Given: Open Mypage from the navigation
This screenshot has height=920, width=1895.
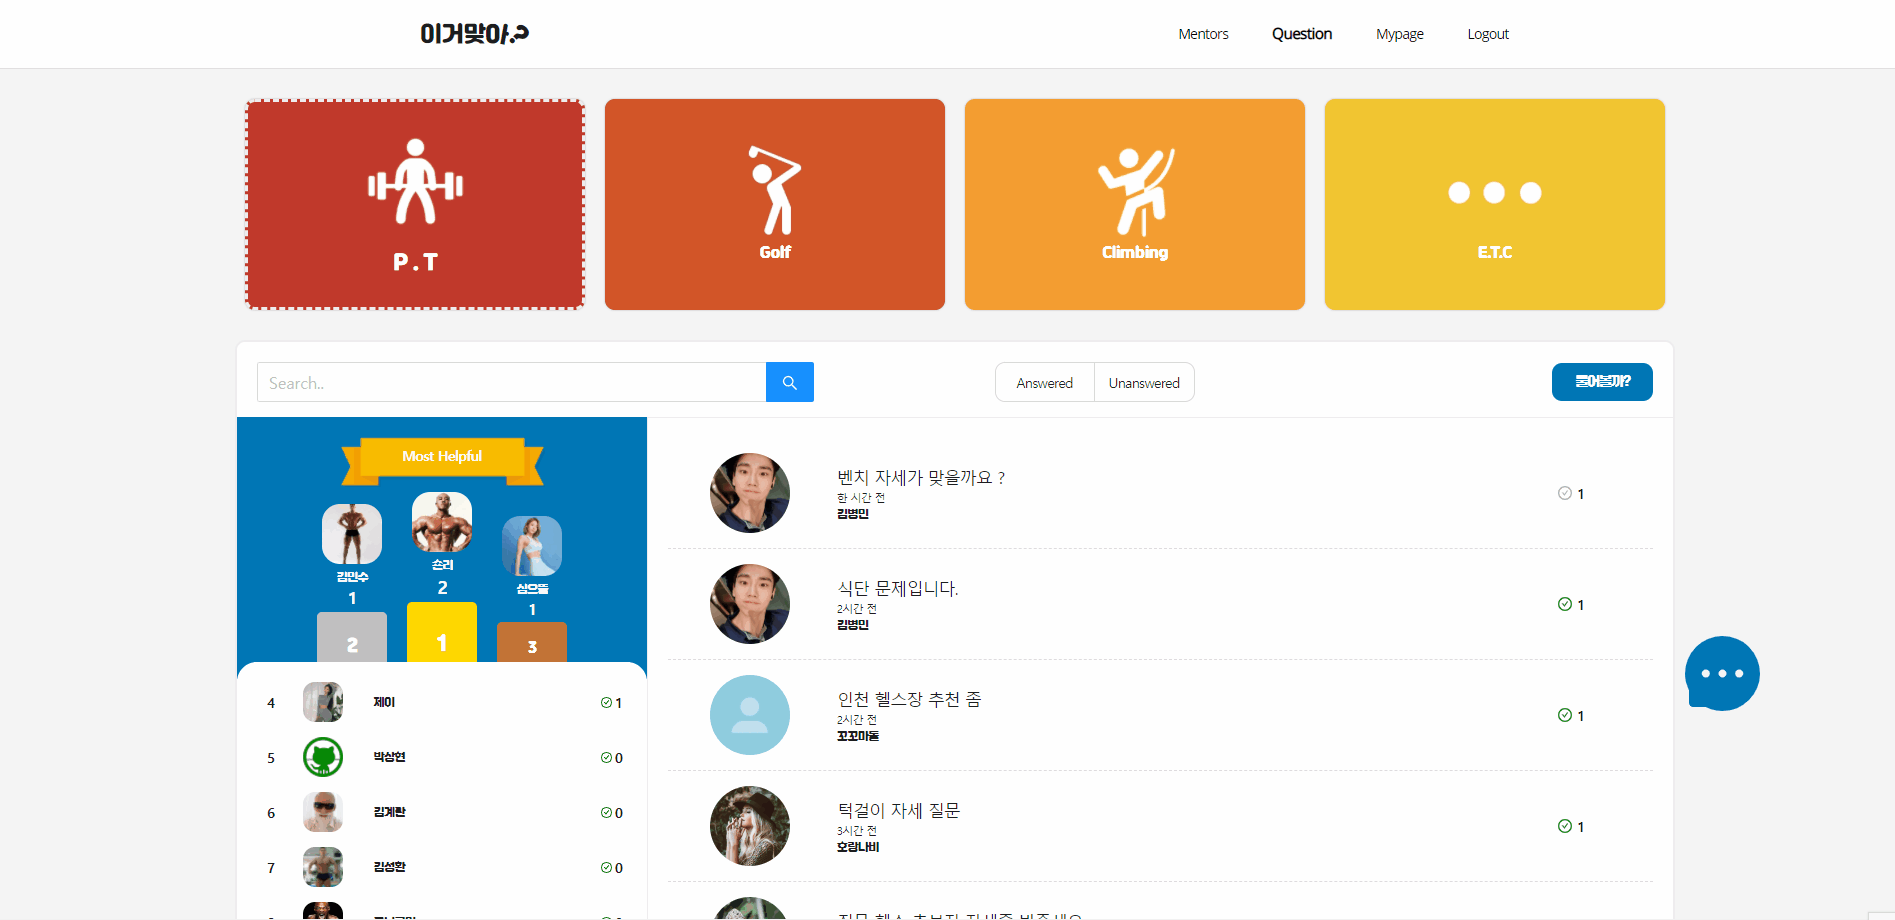Looking at the screenshot, I should point(1400,34).
